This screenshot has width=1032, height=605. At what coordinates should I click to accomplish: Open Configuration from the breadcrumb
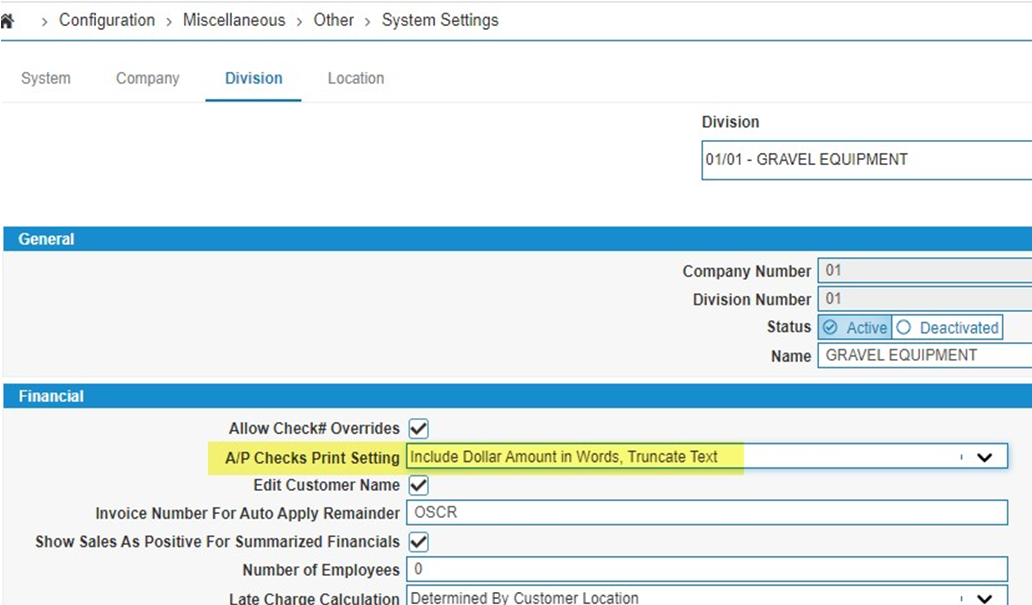106,19
